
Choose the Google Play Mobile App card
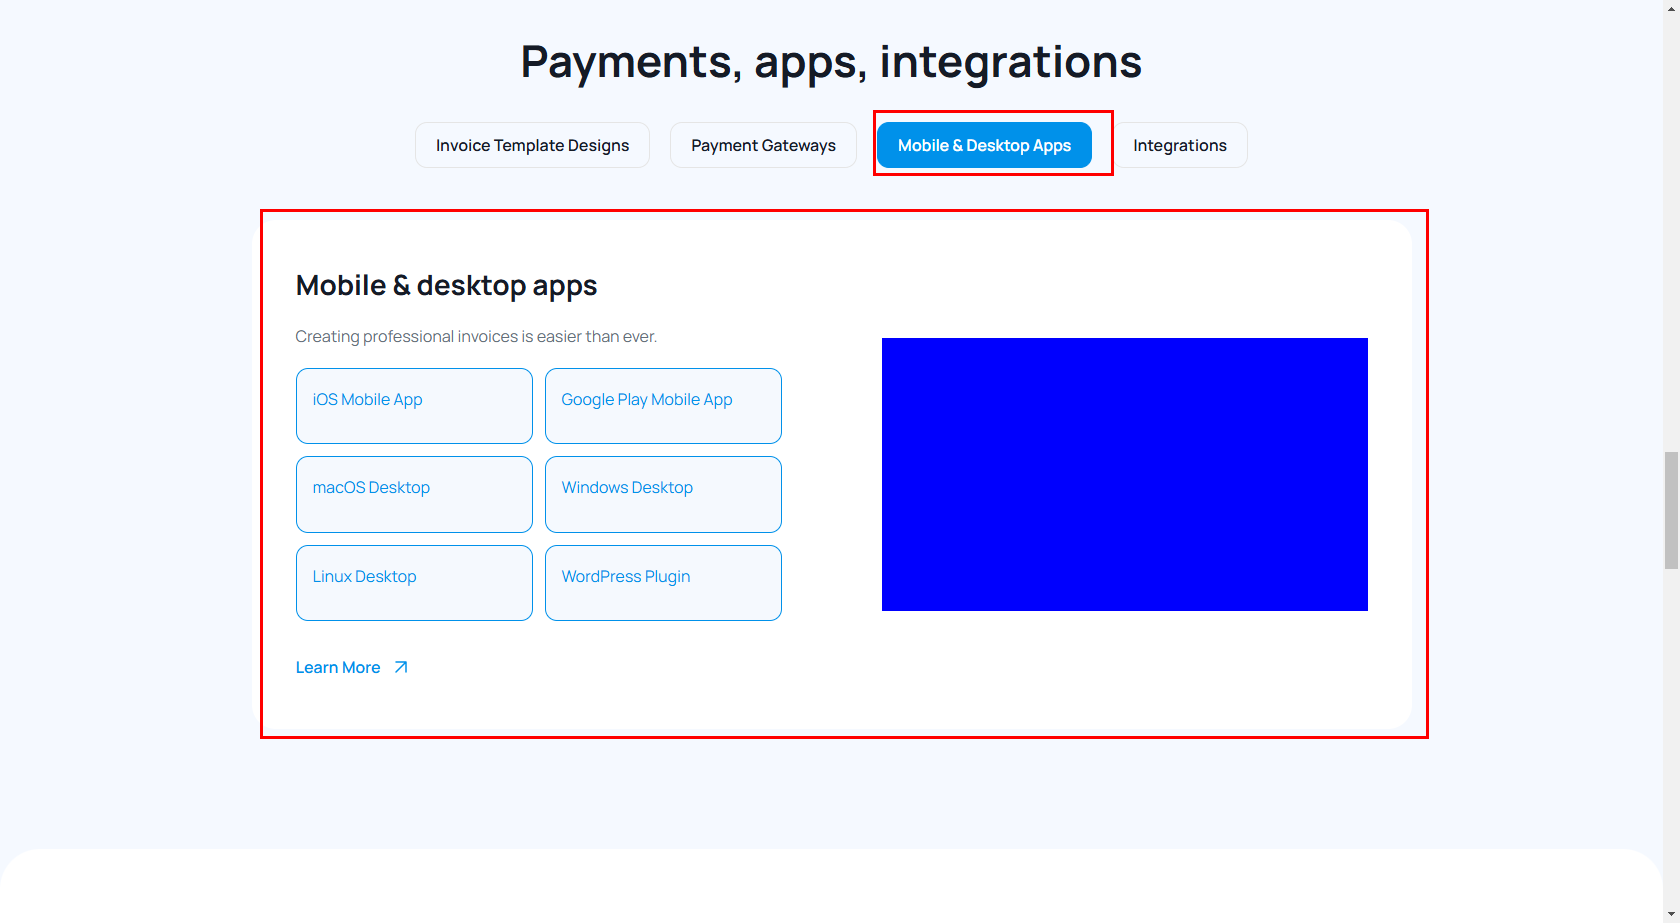(x=663, y=406)
